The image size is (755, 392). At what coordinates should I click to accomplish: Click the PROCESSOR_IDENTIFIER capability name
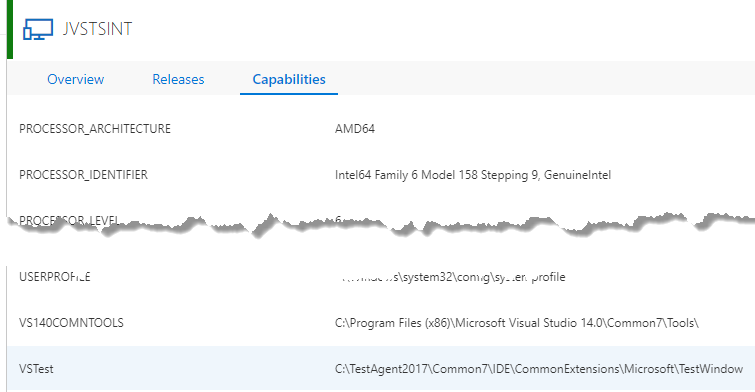83,174
